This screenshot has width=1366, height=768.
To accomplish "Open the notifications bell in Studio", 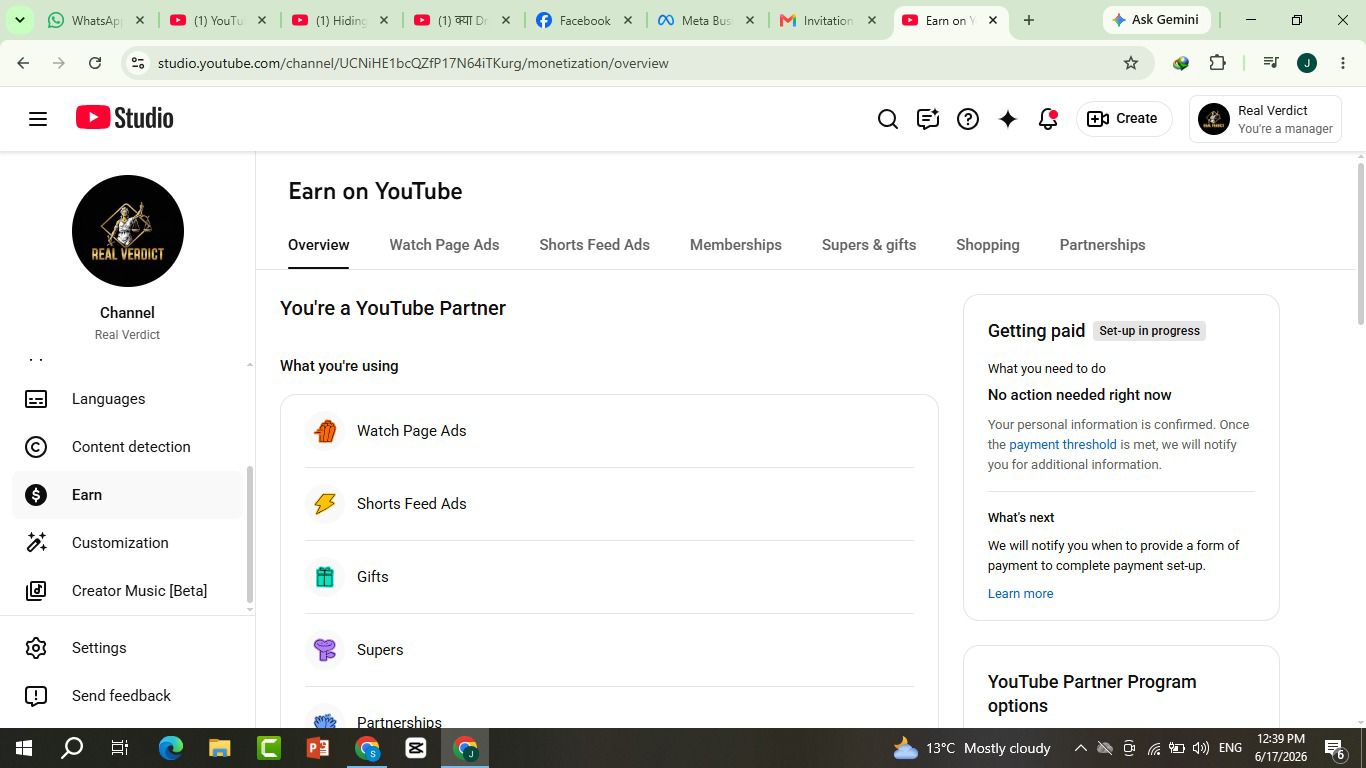I will coord(1048,119).
